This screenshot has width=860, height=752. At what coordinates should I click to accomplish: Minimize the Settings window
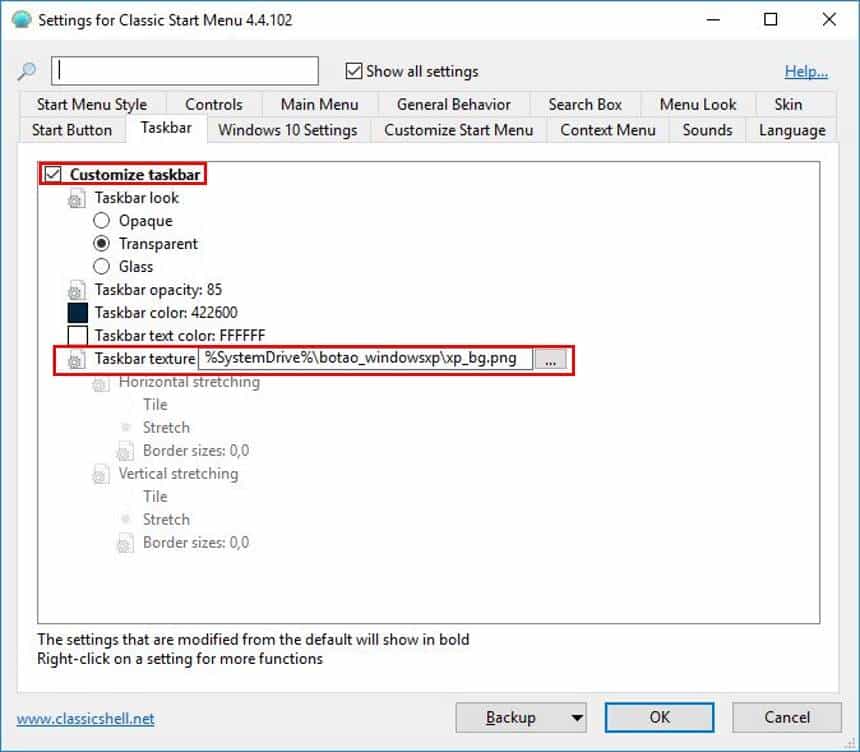click(713, 20)
